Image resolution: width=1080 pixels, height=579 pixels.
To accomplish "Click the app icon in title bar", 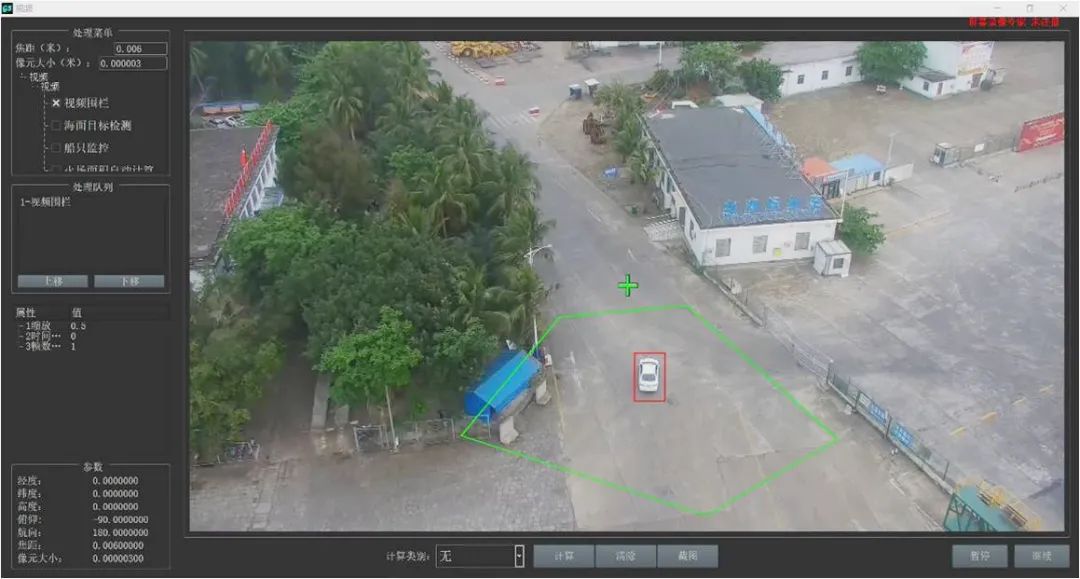I will click(7, 8).
